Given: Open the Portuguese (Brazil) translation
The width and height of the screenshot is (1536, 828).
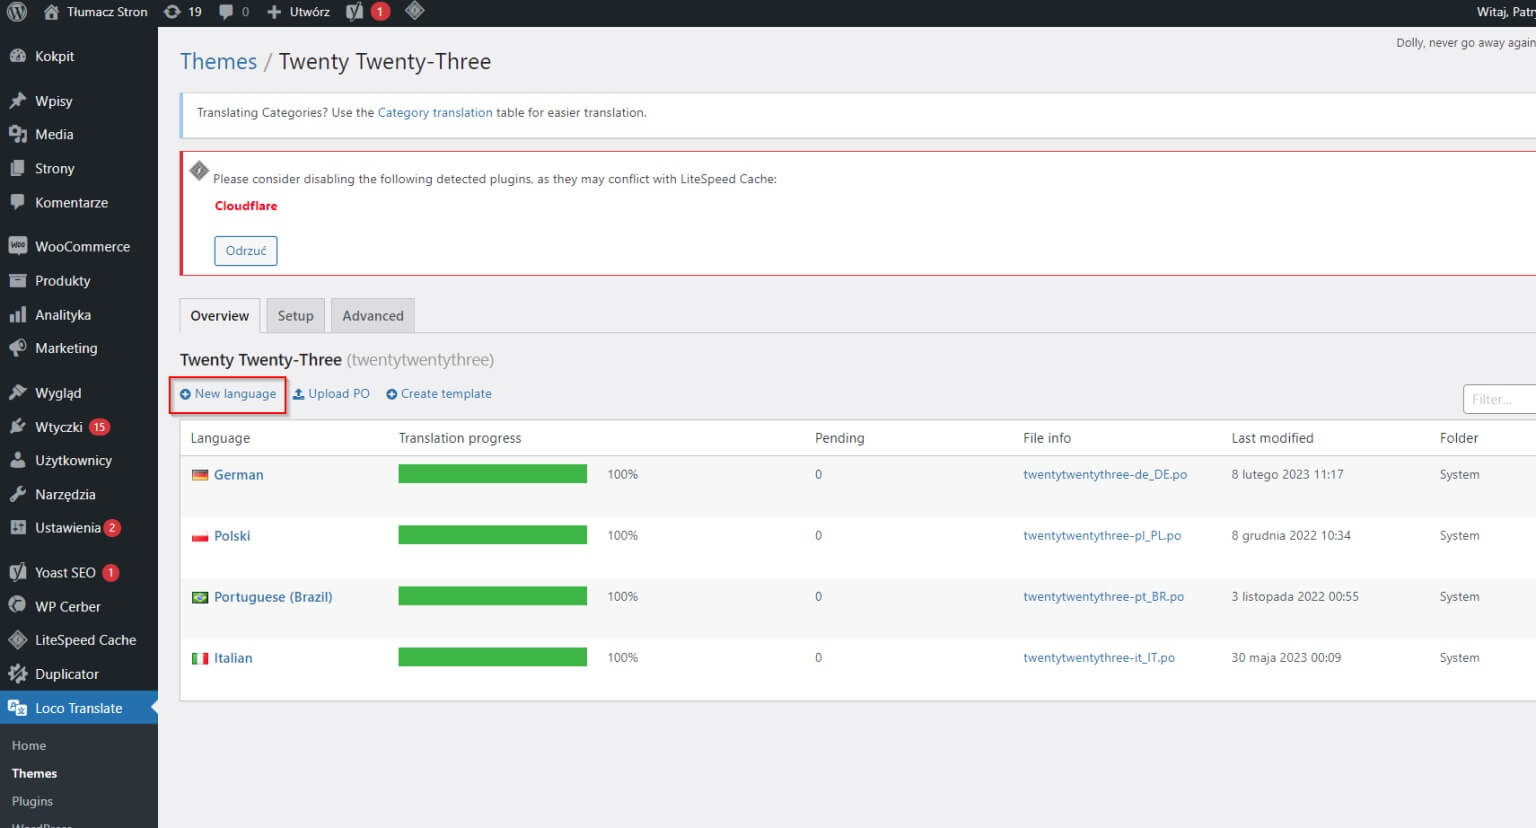Looking at the screenshot, I should point(273,597).
